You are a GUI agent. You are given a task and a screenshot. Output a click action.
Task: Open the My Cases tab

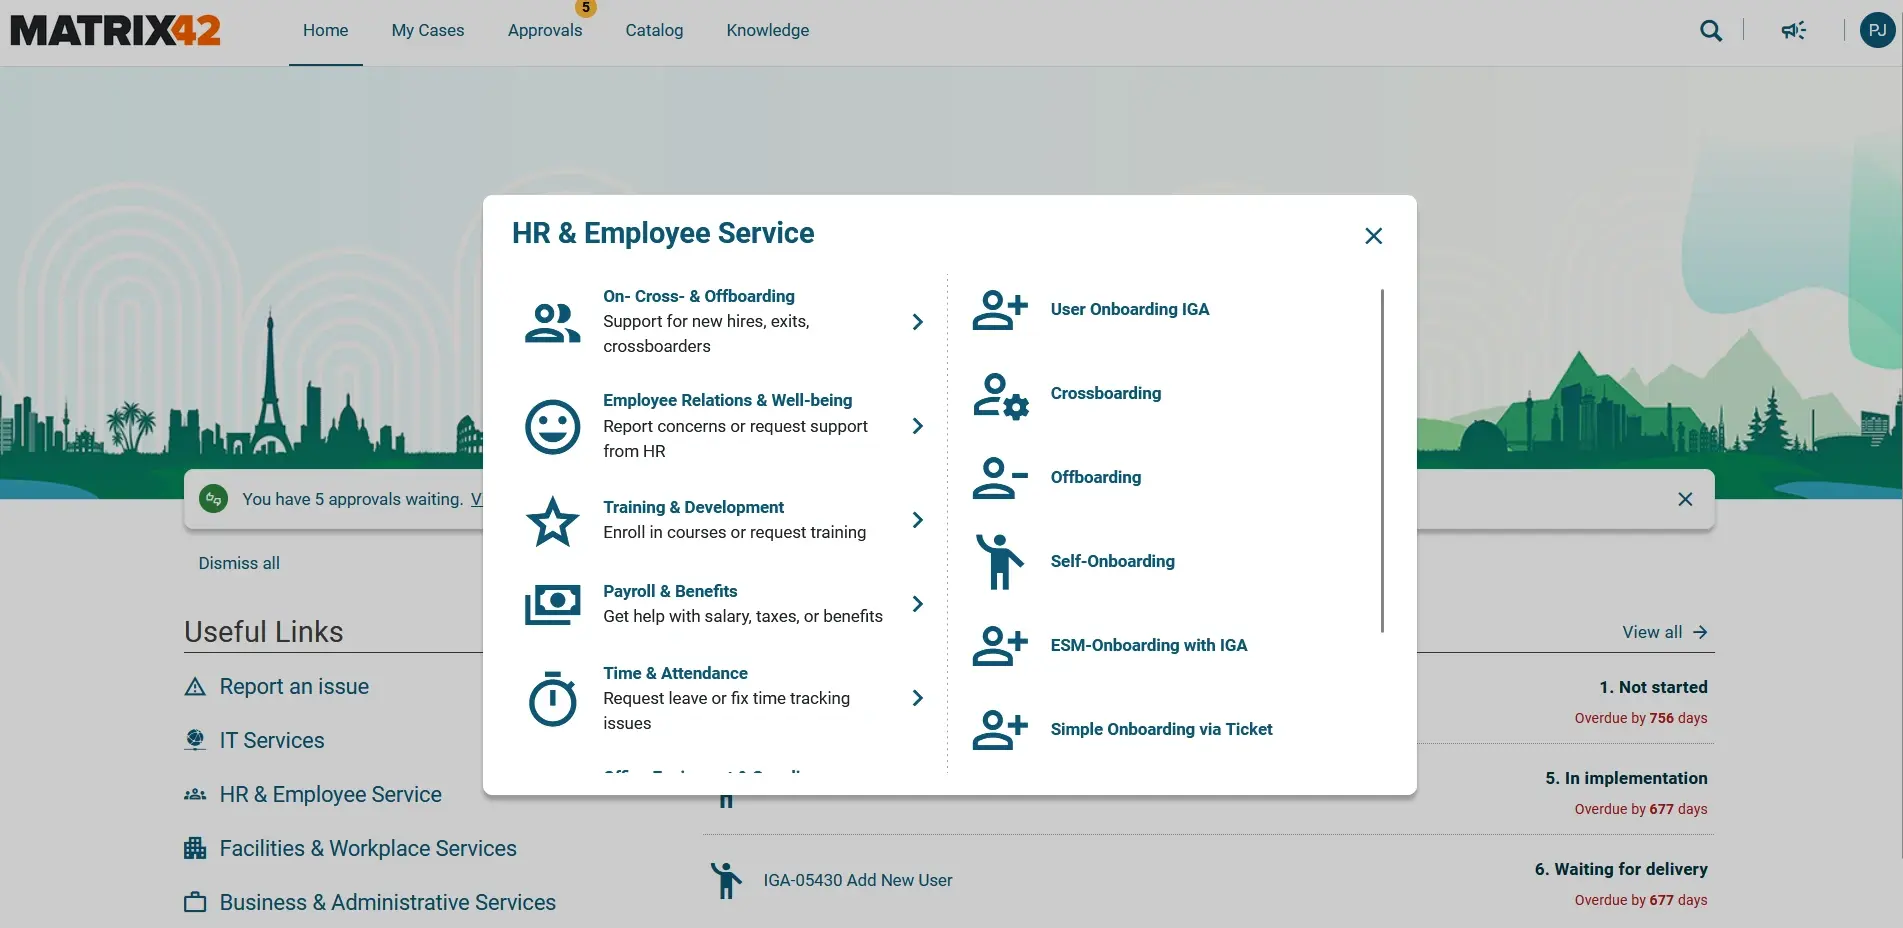pos(427,31)
